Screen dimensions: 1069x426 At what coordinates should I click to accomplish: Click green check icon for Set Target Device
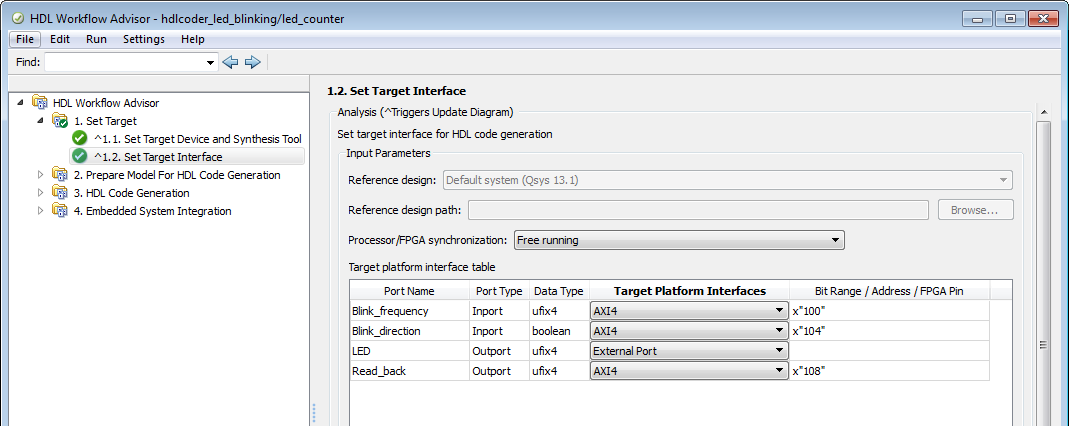80,138
